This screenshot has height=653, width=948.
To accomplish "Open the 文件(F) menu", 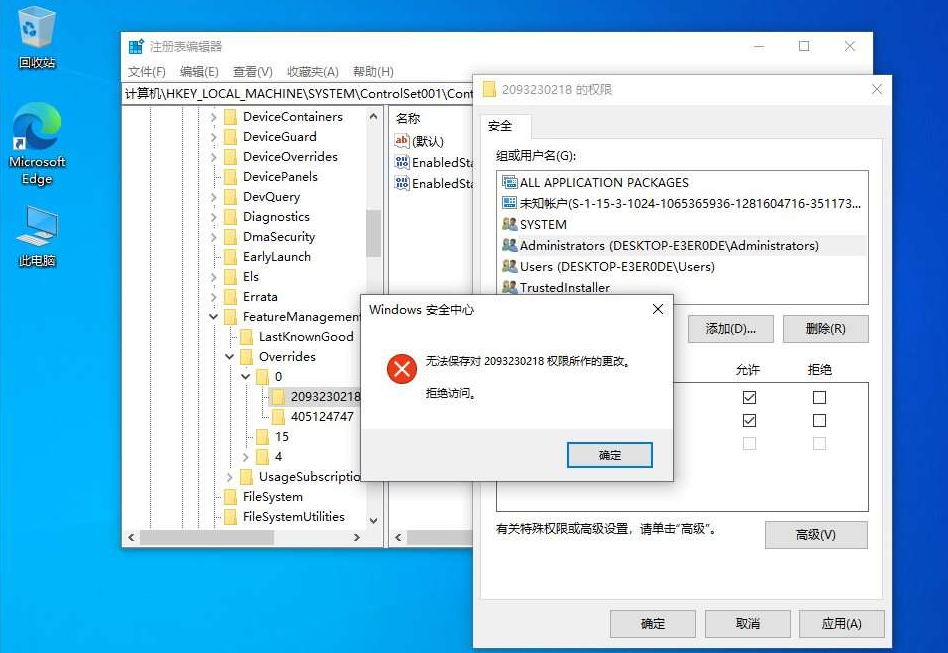I will 146,72.
